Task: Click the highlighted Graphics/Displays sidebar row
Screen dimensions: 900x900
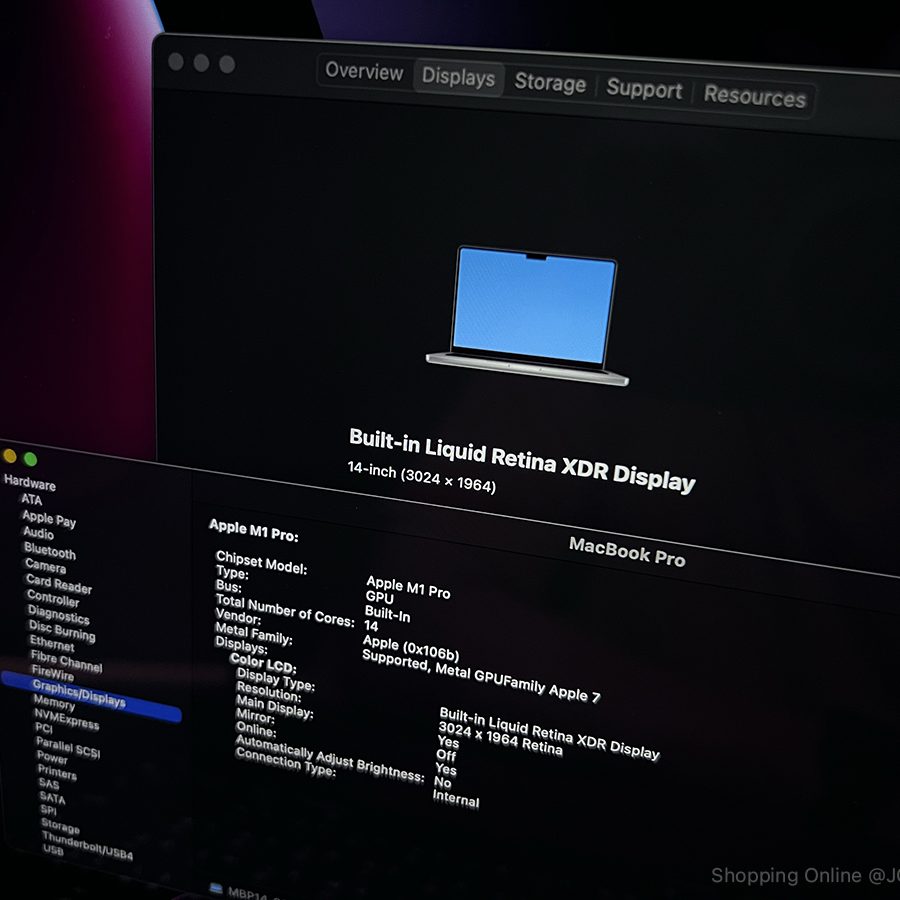Action: tap(91, 696)
